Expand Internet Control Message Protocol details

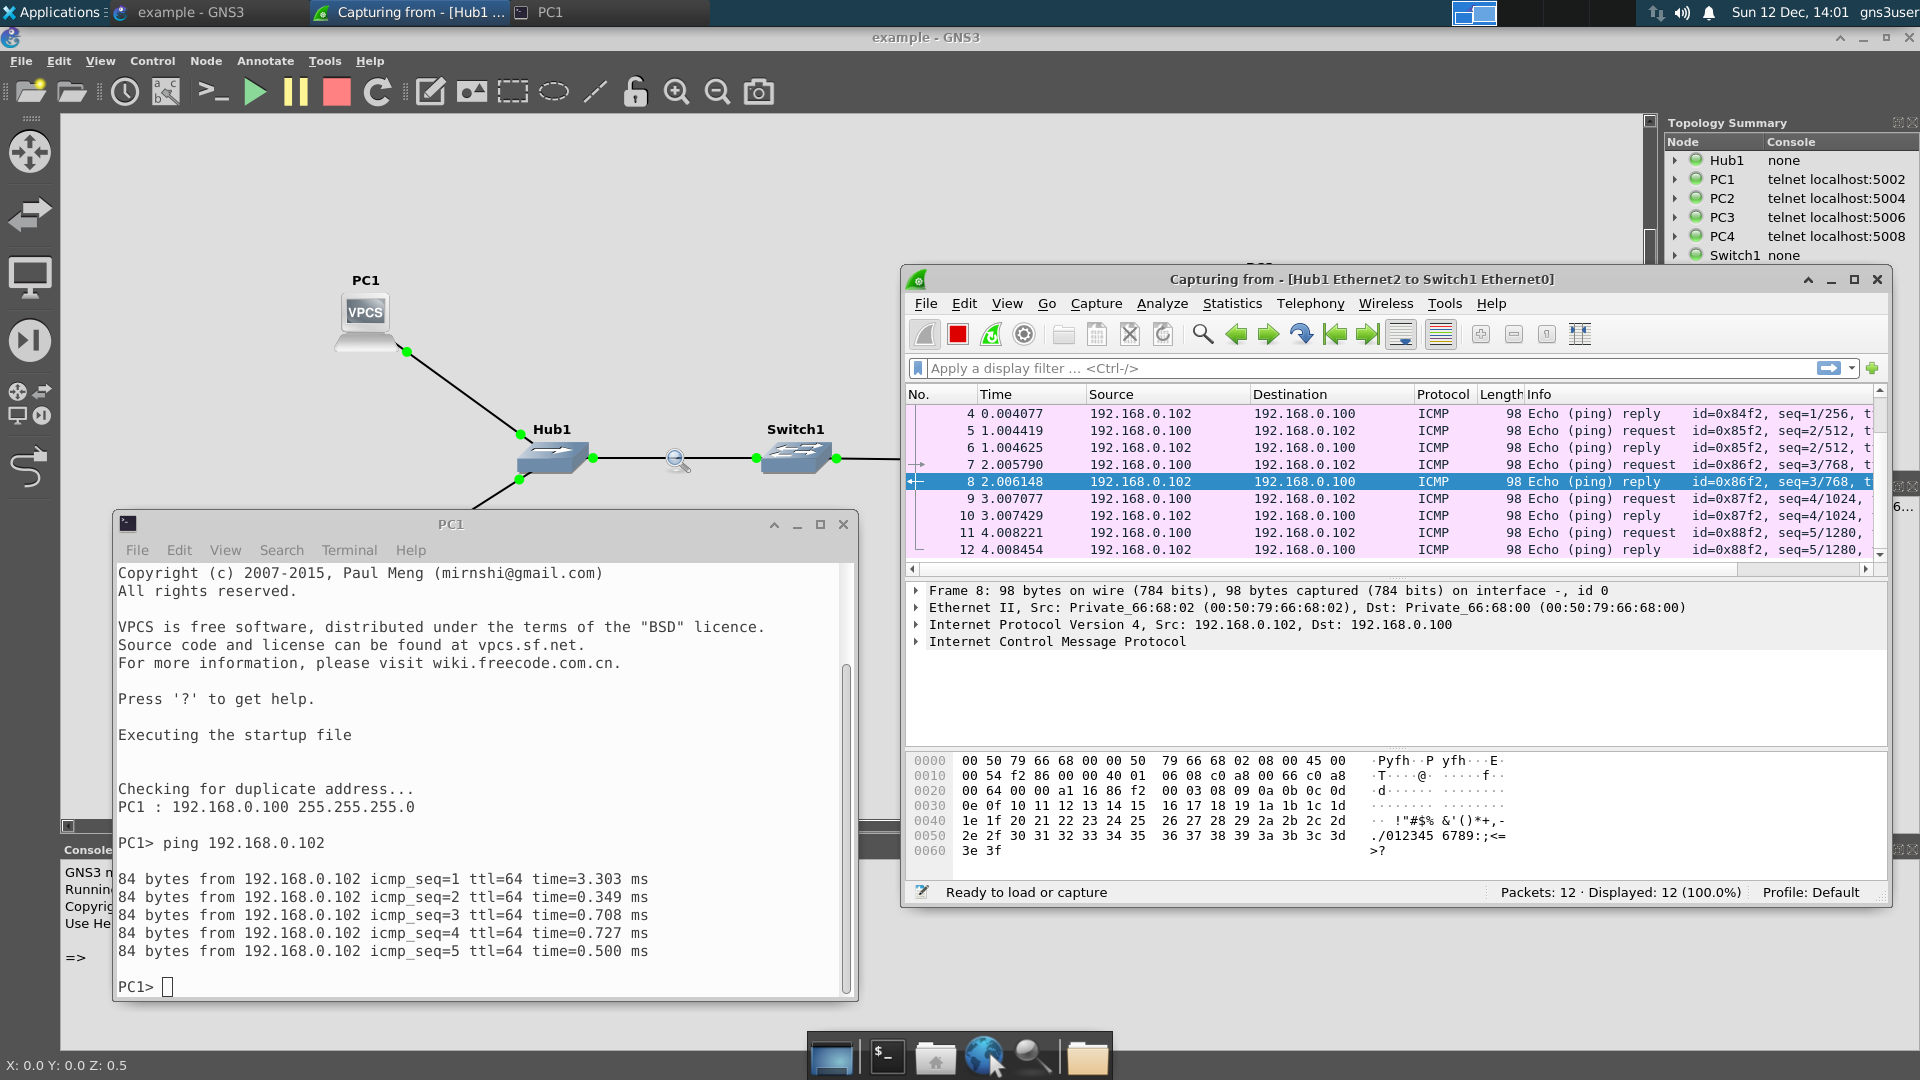coord(916,642)
